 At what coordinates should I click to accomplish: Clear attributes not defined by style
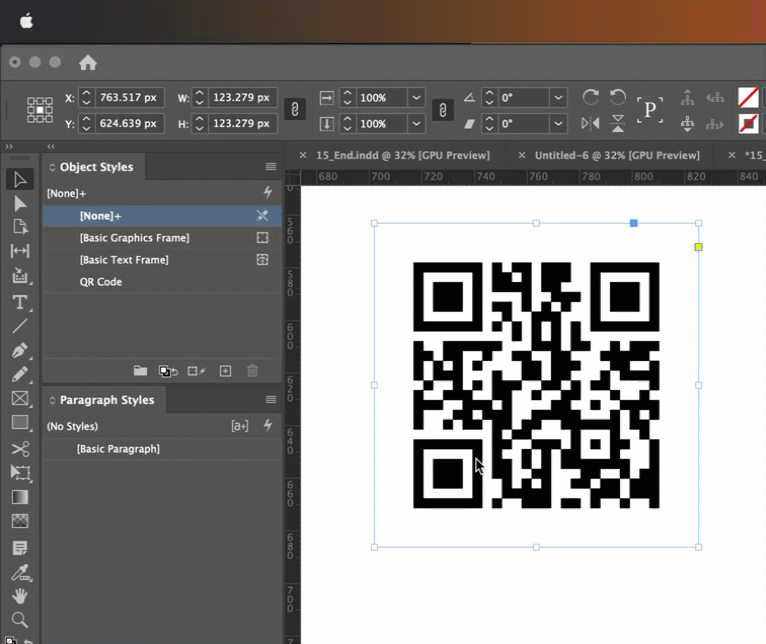[x=168, y=371]
